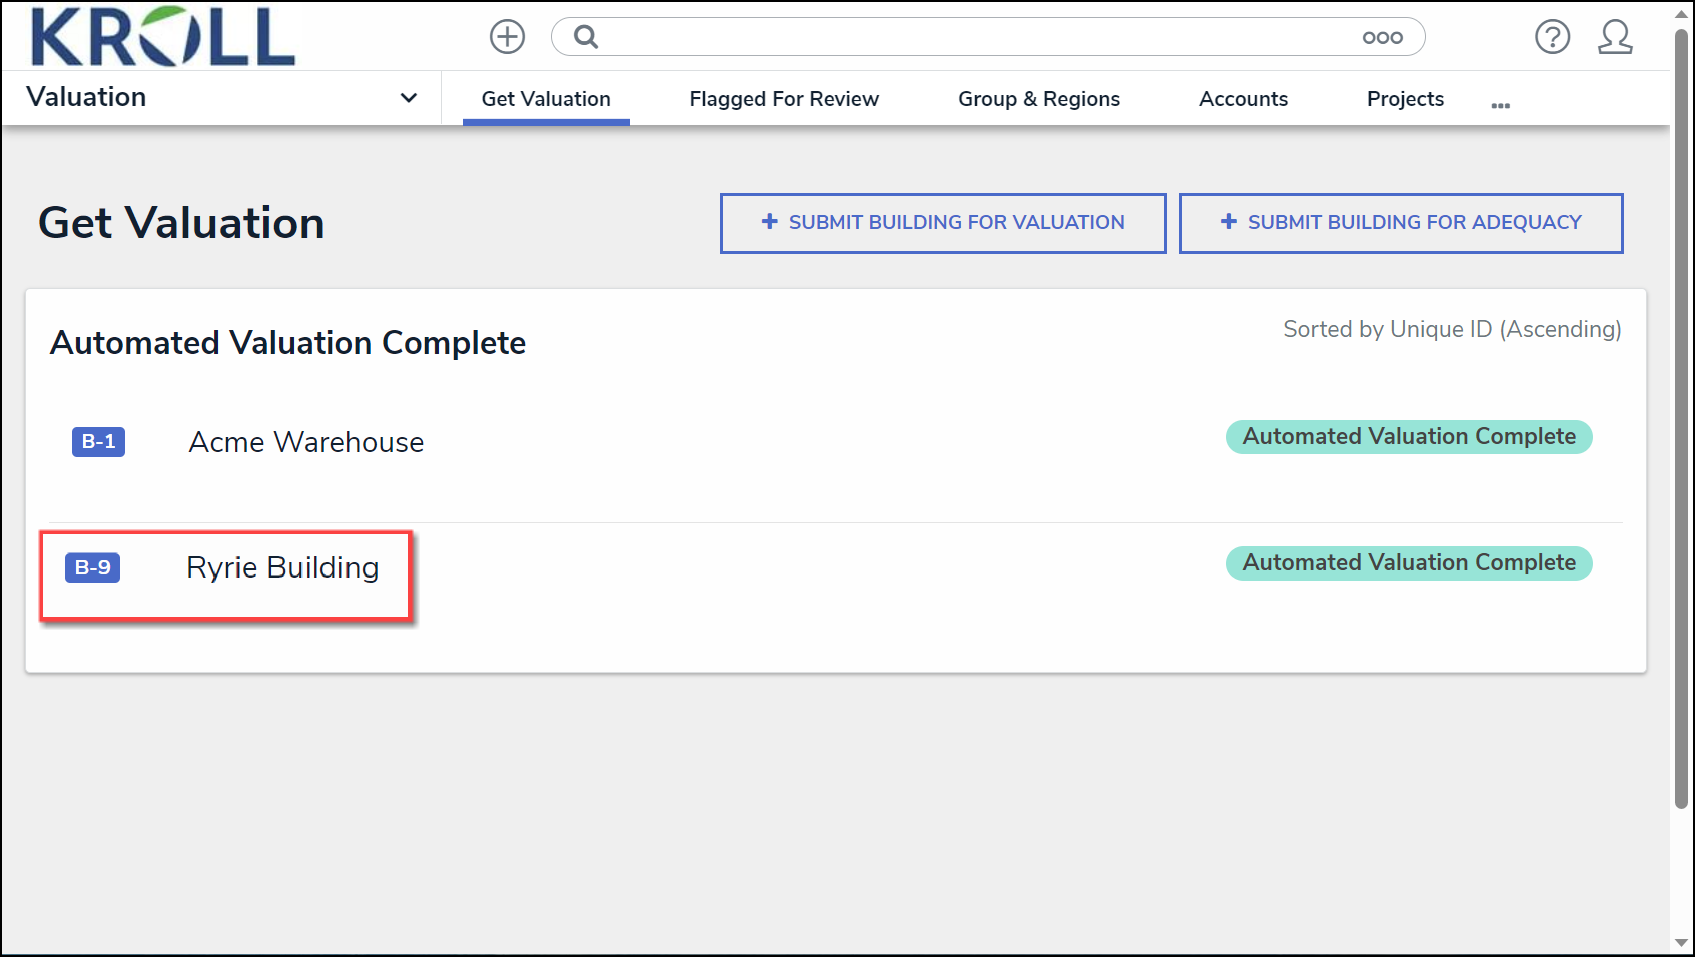This screenshot has width=1695, height=957.
Task: Click the Get Valuation page heading
Action: point(181,222)
